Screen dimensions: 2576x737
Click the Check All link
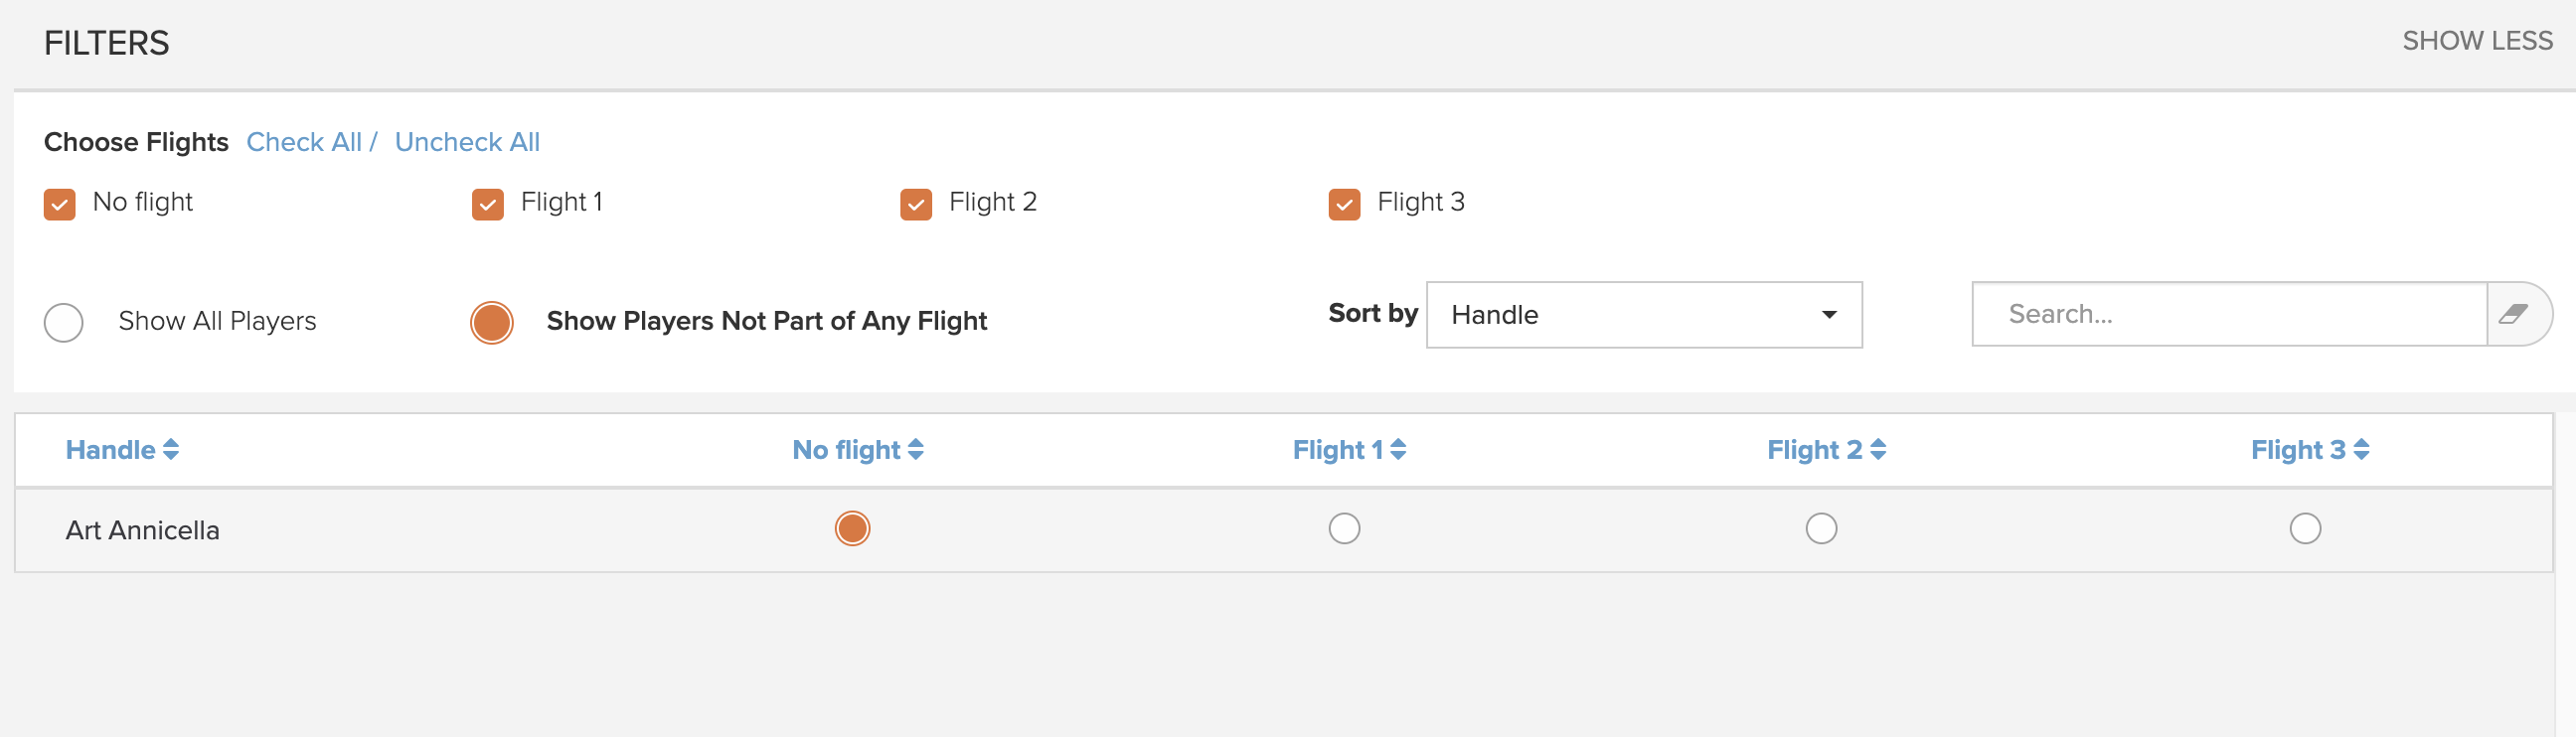coord(304,142)
